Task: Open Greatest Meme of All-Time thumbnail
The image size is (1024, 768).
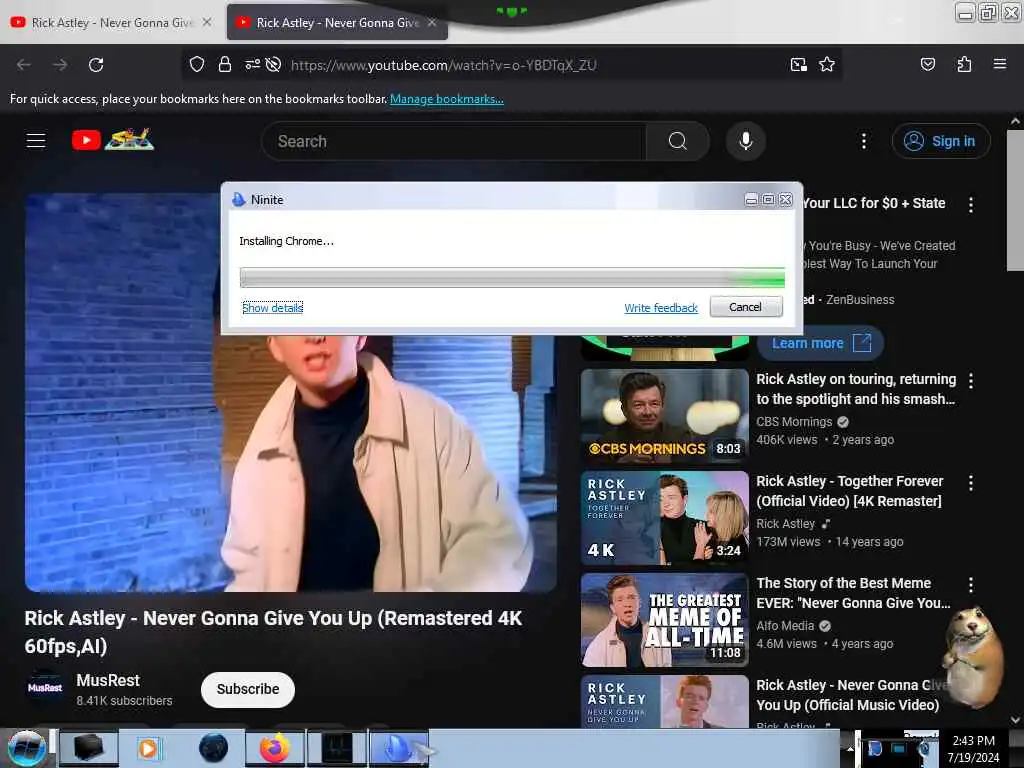Action: point(665,620)
